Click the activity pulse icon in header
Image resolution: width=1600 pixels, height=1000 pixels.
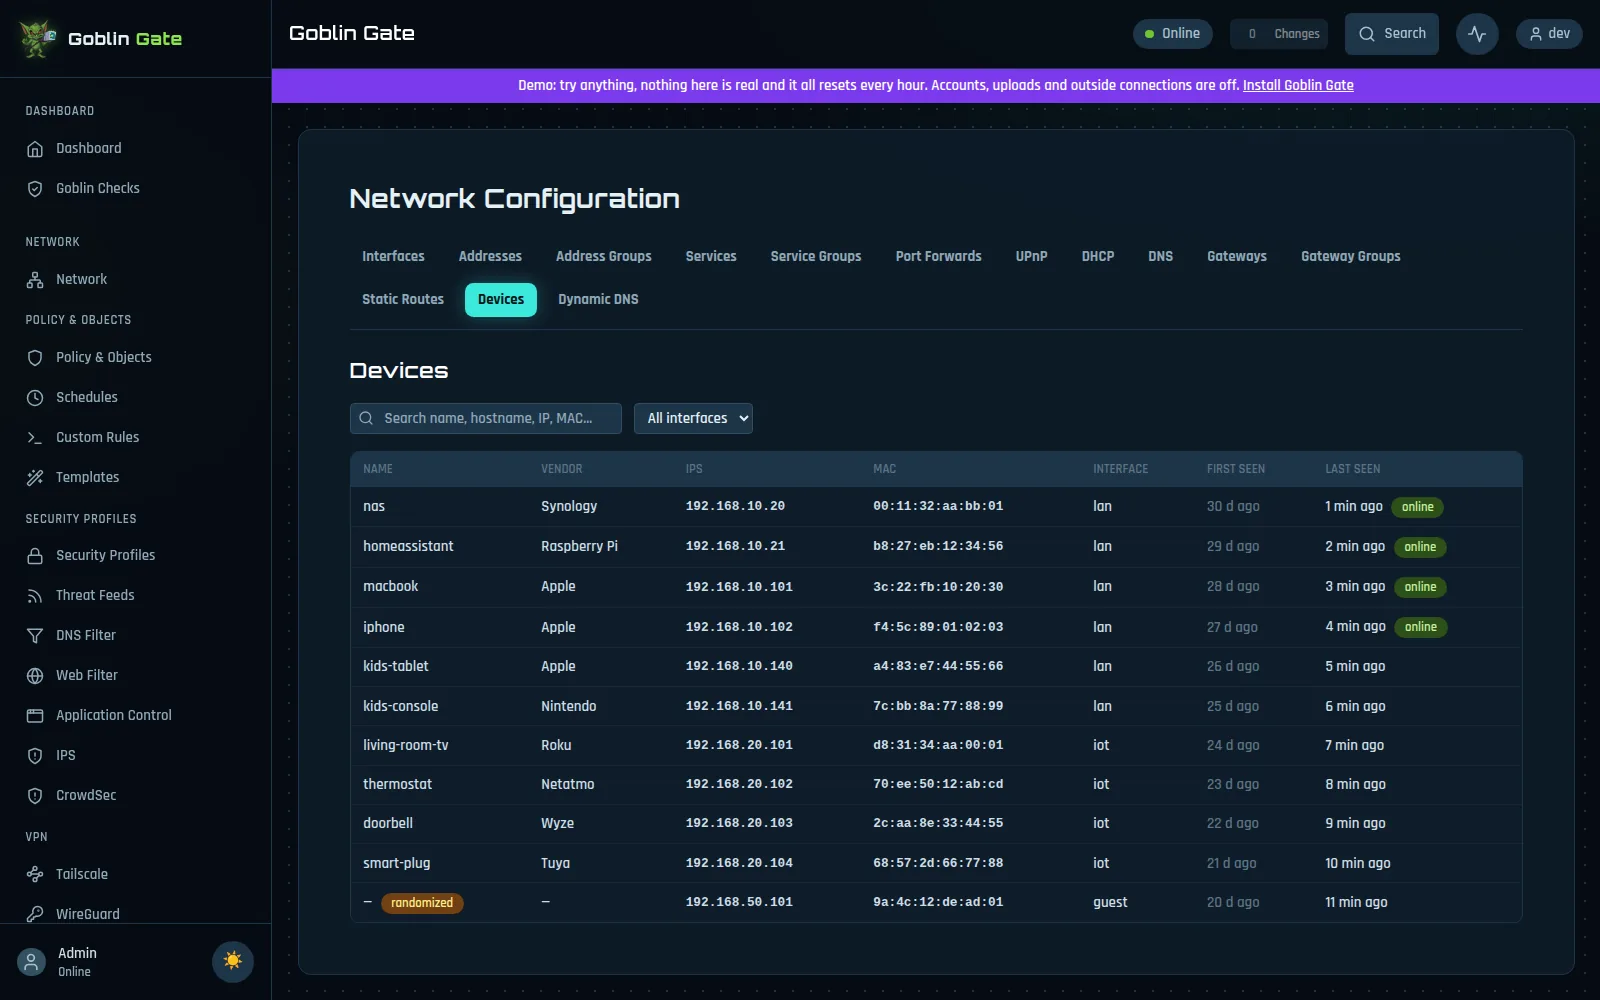(x=1477, y=34)
